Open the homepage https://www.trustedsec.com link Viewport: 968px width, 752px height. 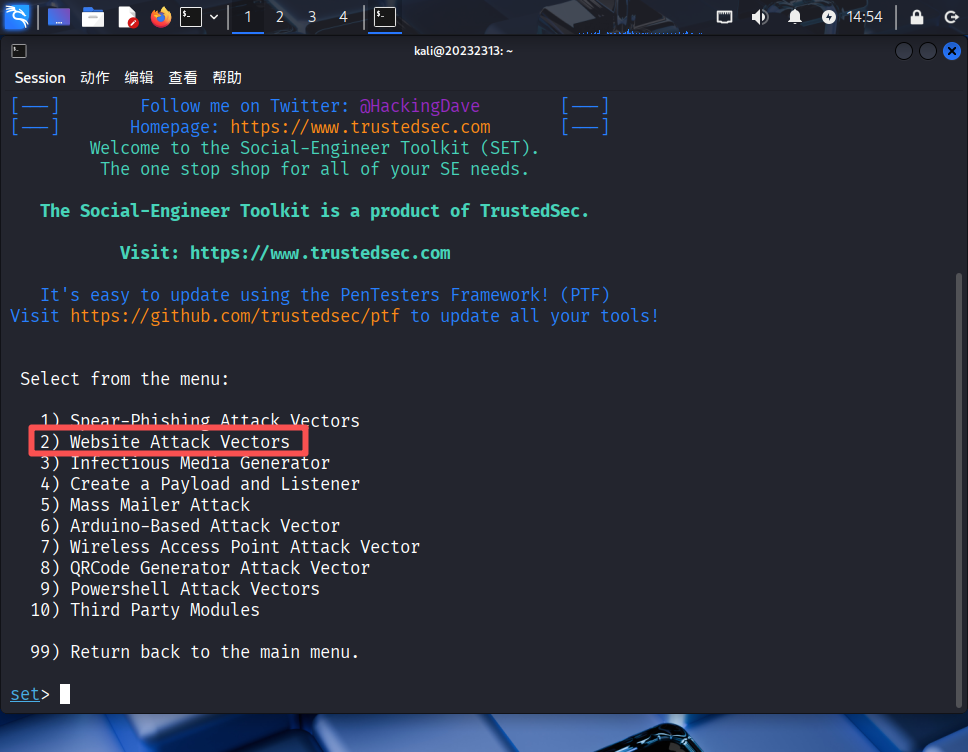point(361,127)
